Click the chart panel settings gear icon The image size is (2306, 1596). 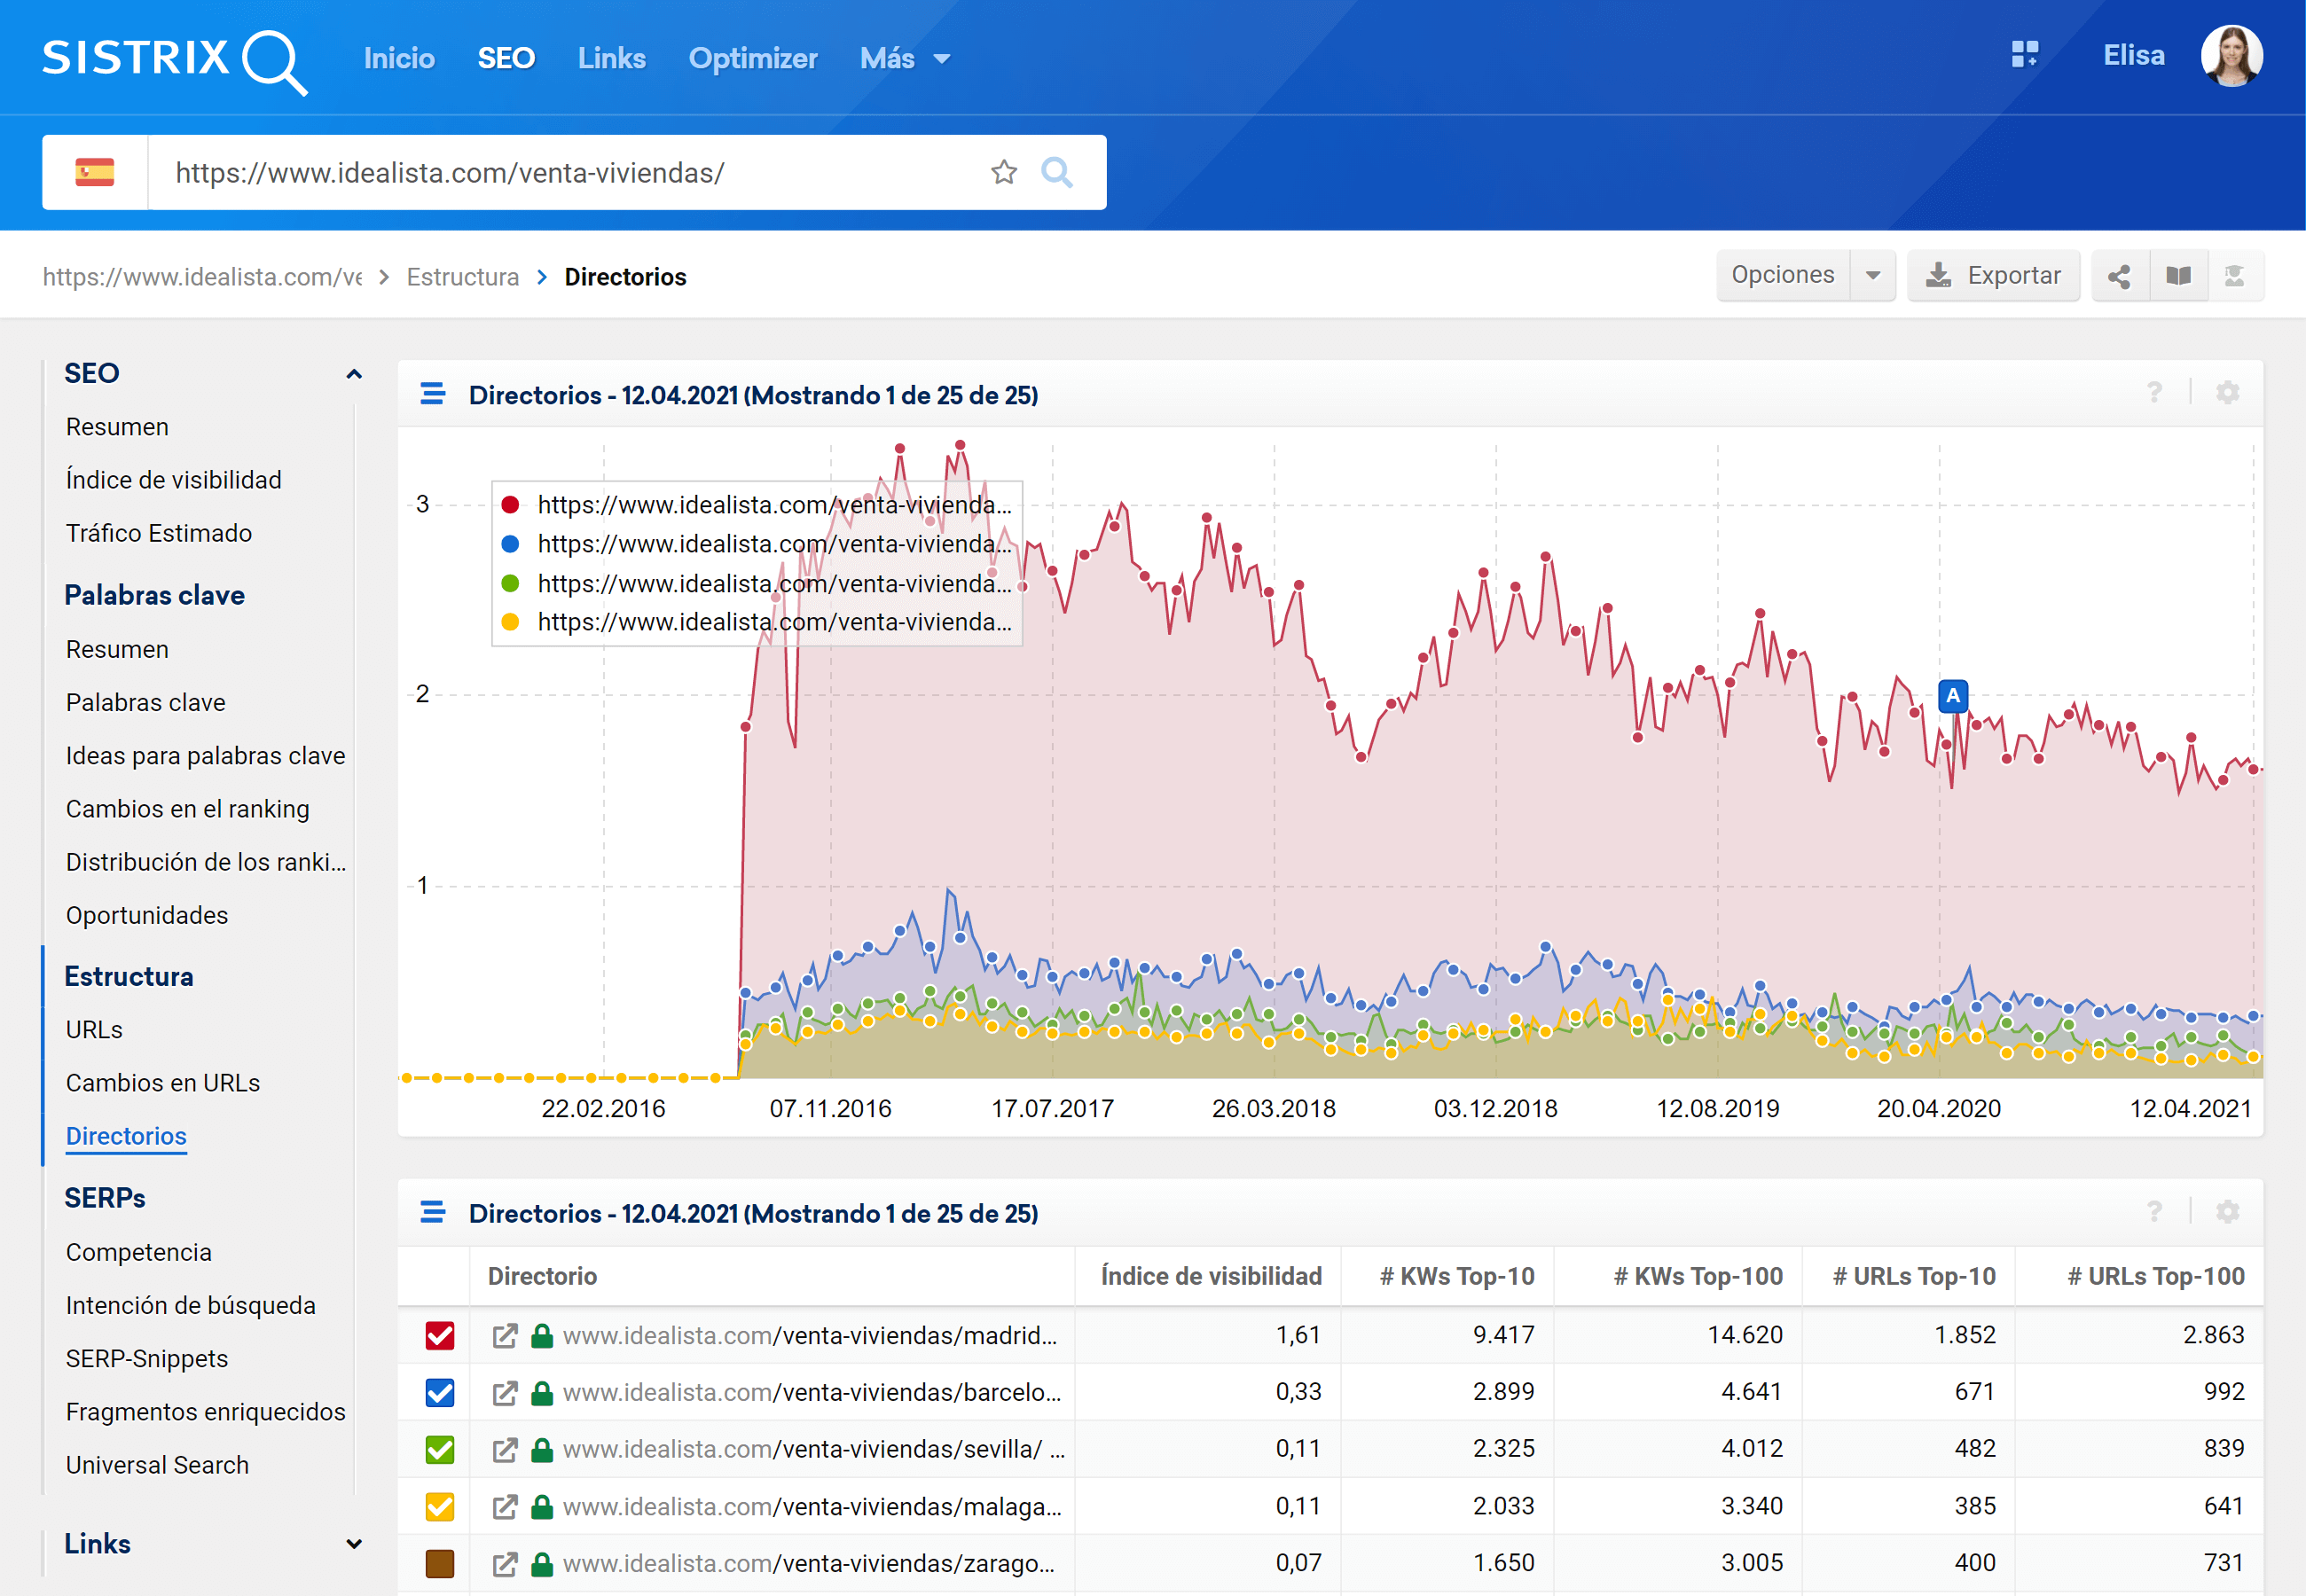(2227, 393)
